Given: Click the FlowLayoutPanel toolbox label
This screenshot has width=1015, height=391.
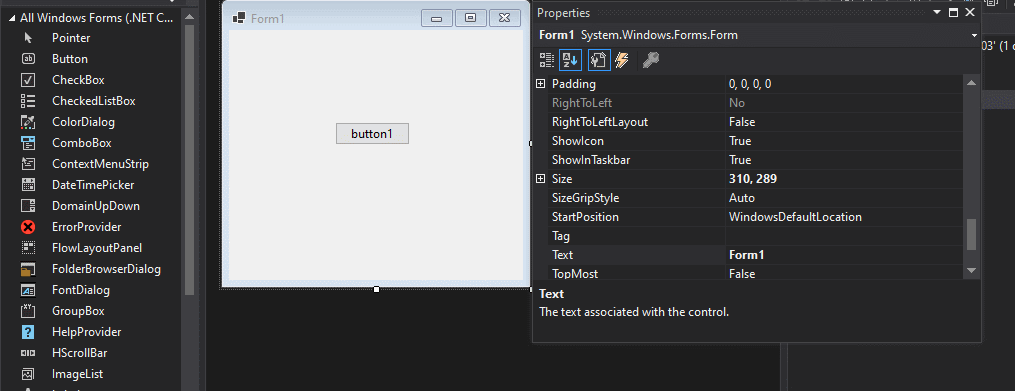Looking at the screenshot, I should pyautogui.click(x=97, y=248).
